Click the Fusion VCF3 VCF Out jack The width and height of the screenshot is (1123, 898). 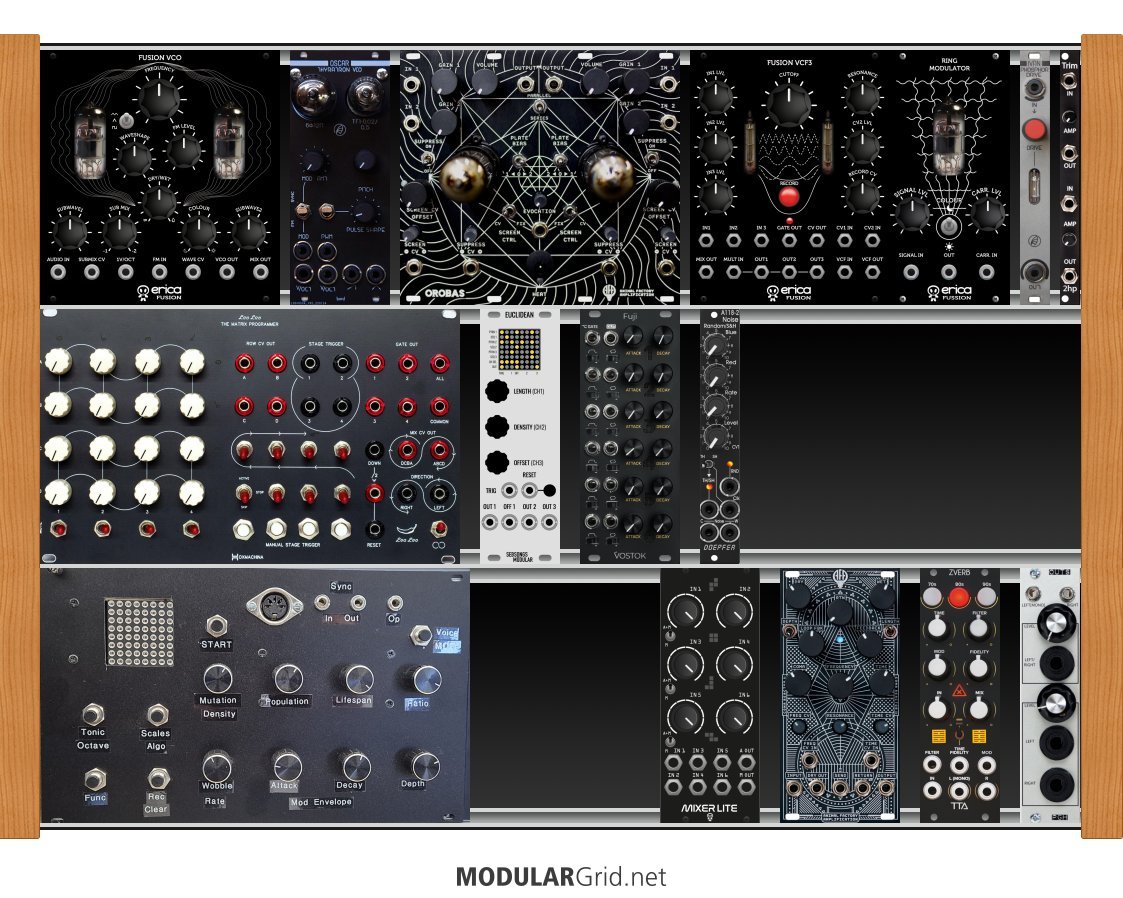(872, 272)
